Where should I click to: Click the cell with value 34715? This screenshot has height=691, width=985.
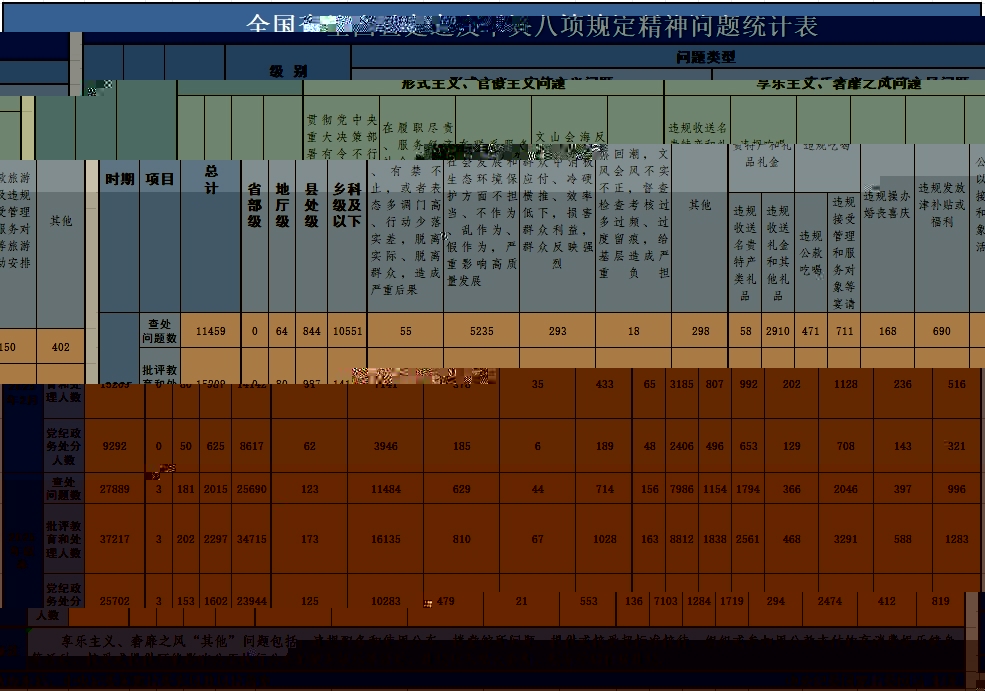pyautogui.click(x=252, y=539)
